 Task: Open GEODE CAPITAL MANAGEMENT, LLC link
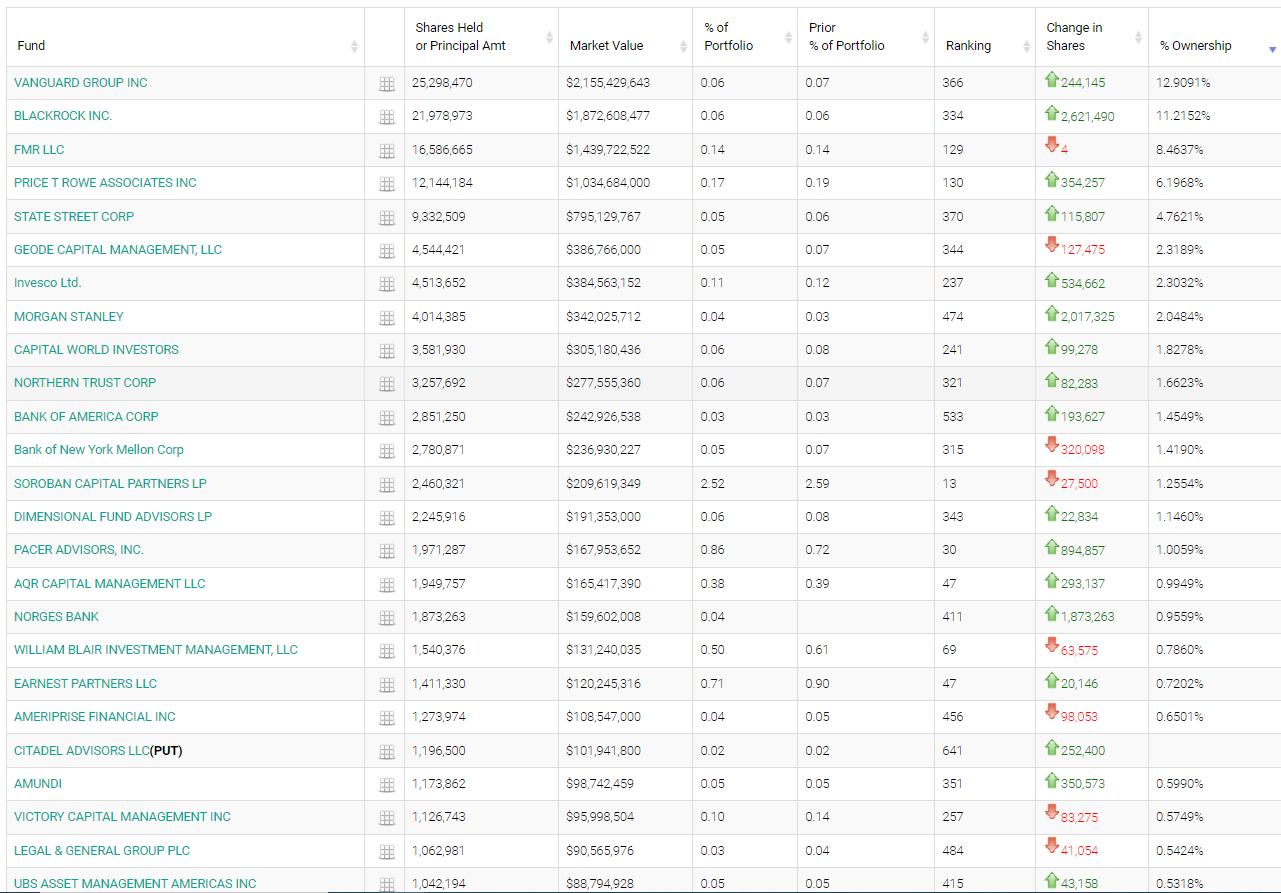point(118,250)
